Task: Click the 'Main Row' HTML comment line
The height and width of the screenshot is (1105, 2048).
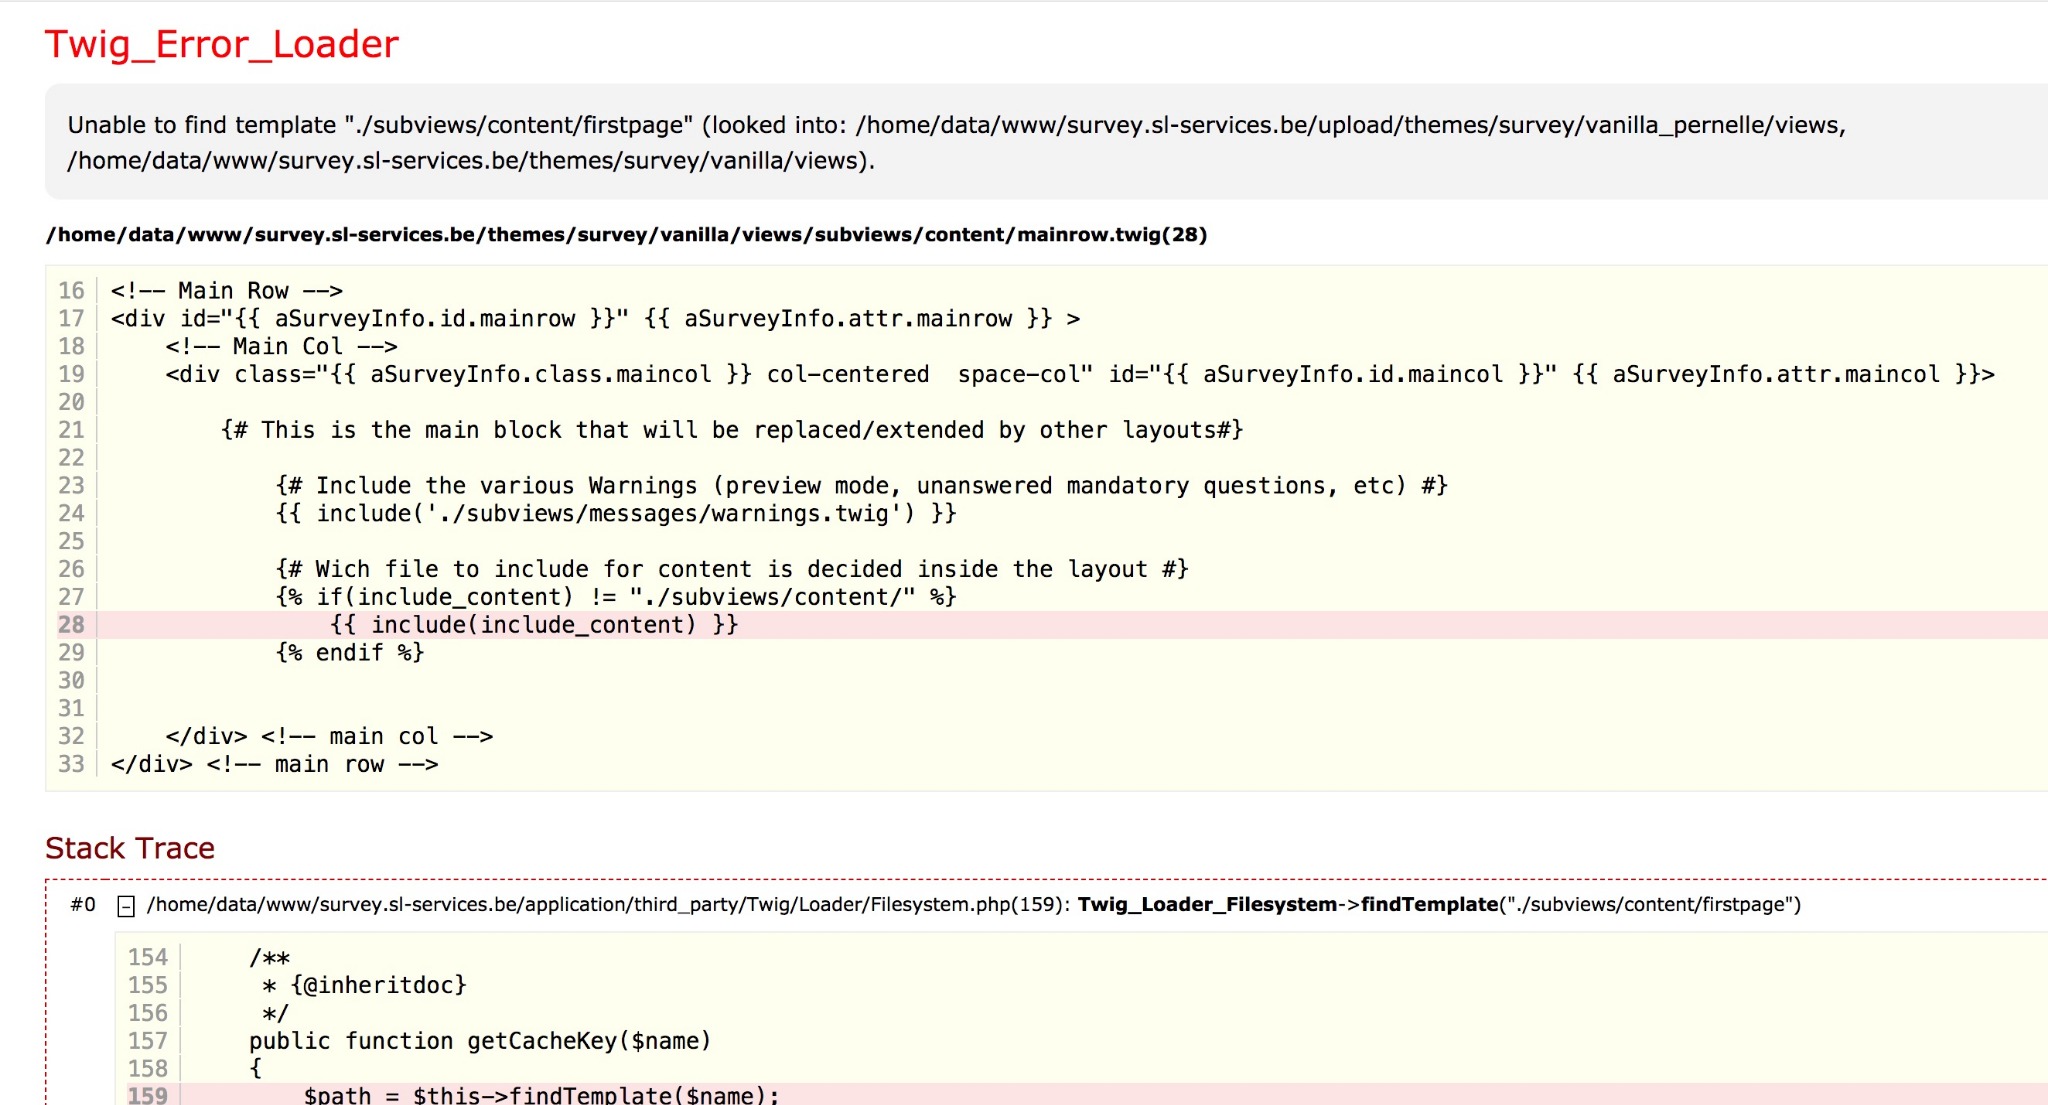Action: (x=227, y=290)
